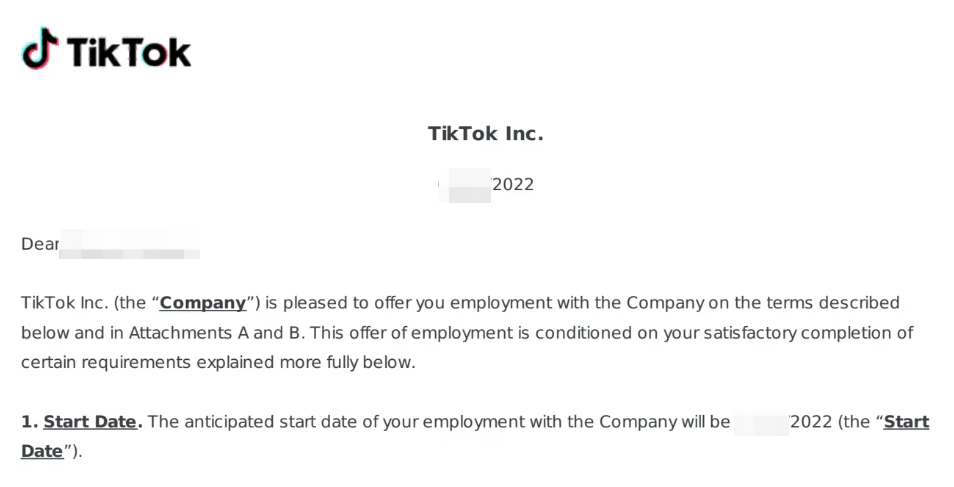Click the underlined 'Date' on the last line

pyautogui.click(x=43, y=451)
